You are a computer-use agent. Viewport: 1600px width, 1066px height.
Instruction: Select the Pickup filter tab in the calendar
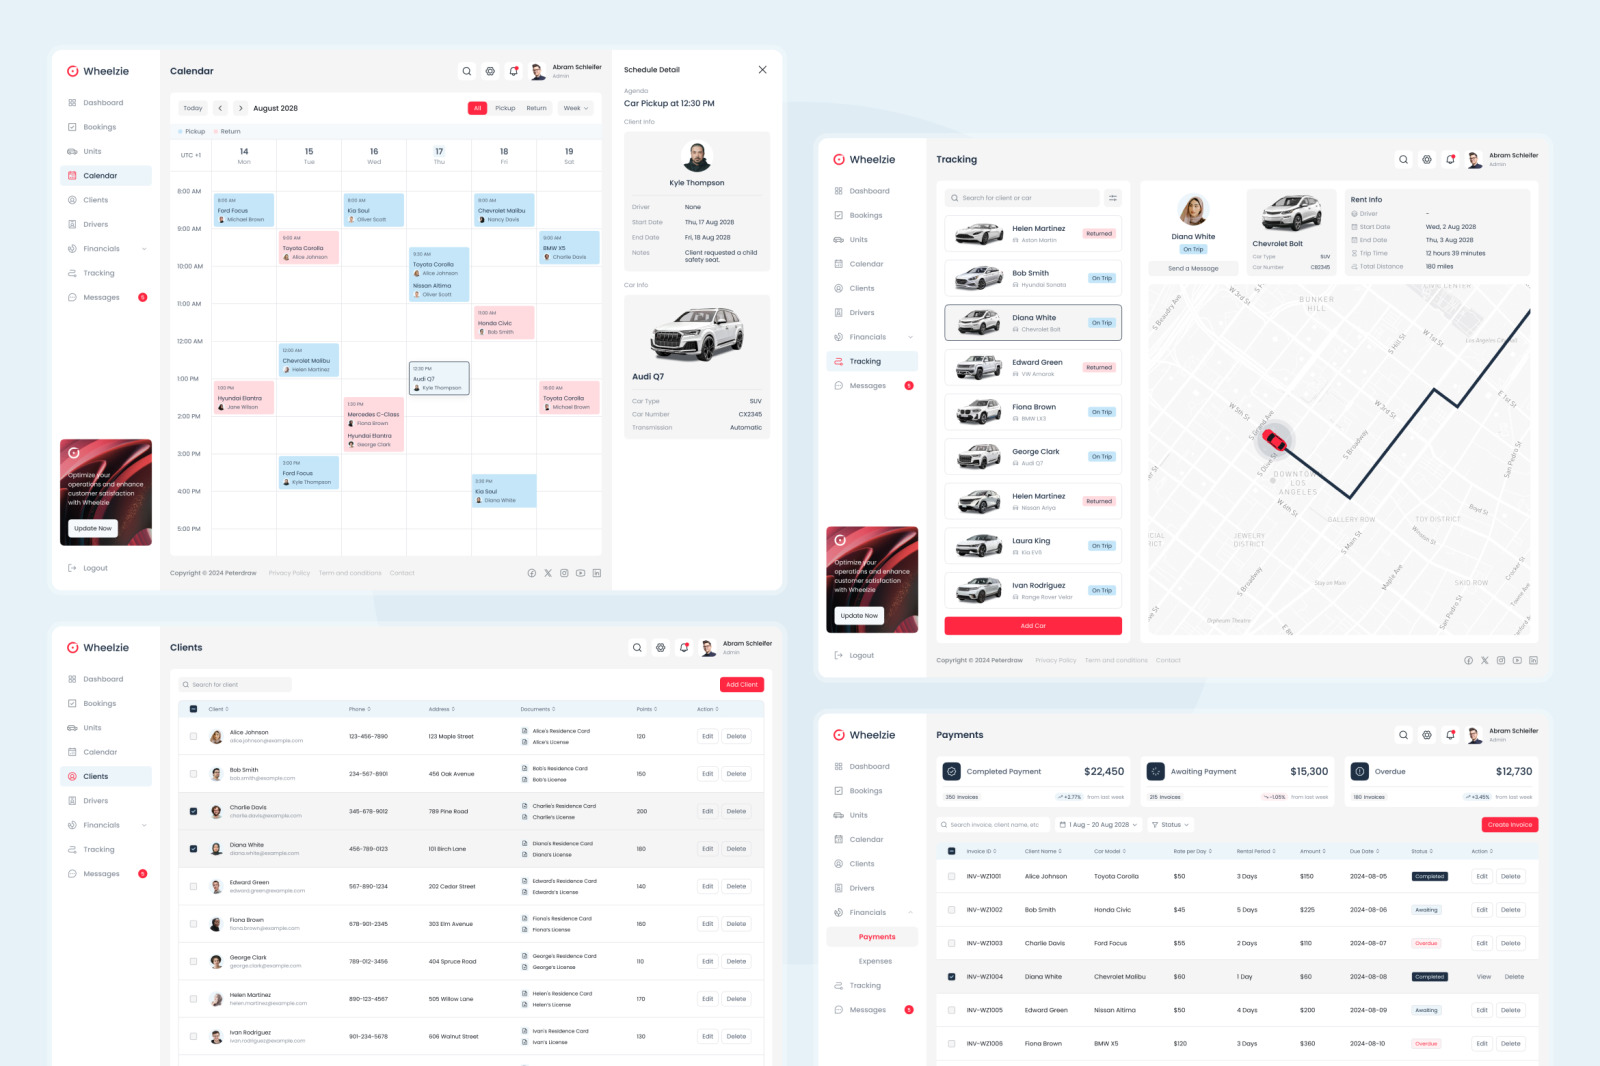(505, 108)
